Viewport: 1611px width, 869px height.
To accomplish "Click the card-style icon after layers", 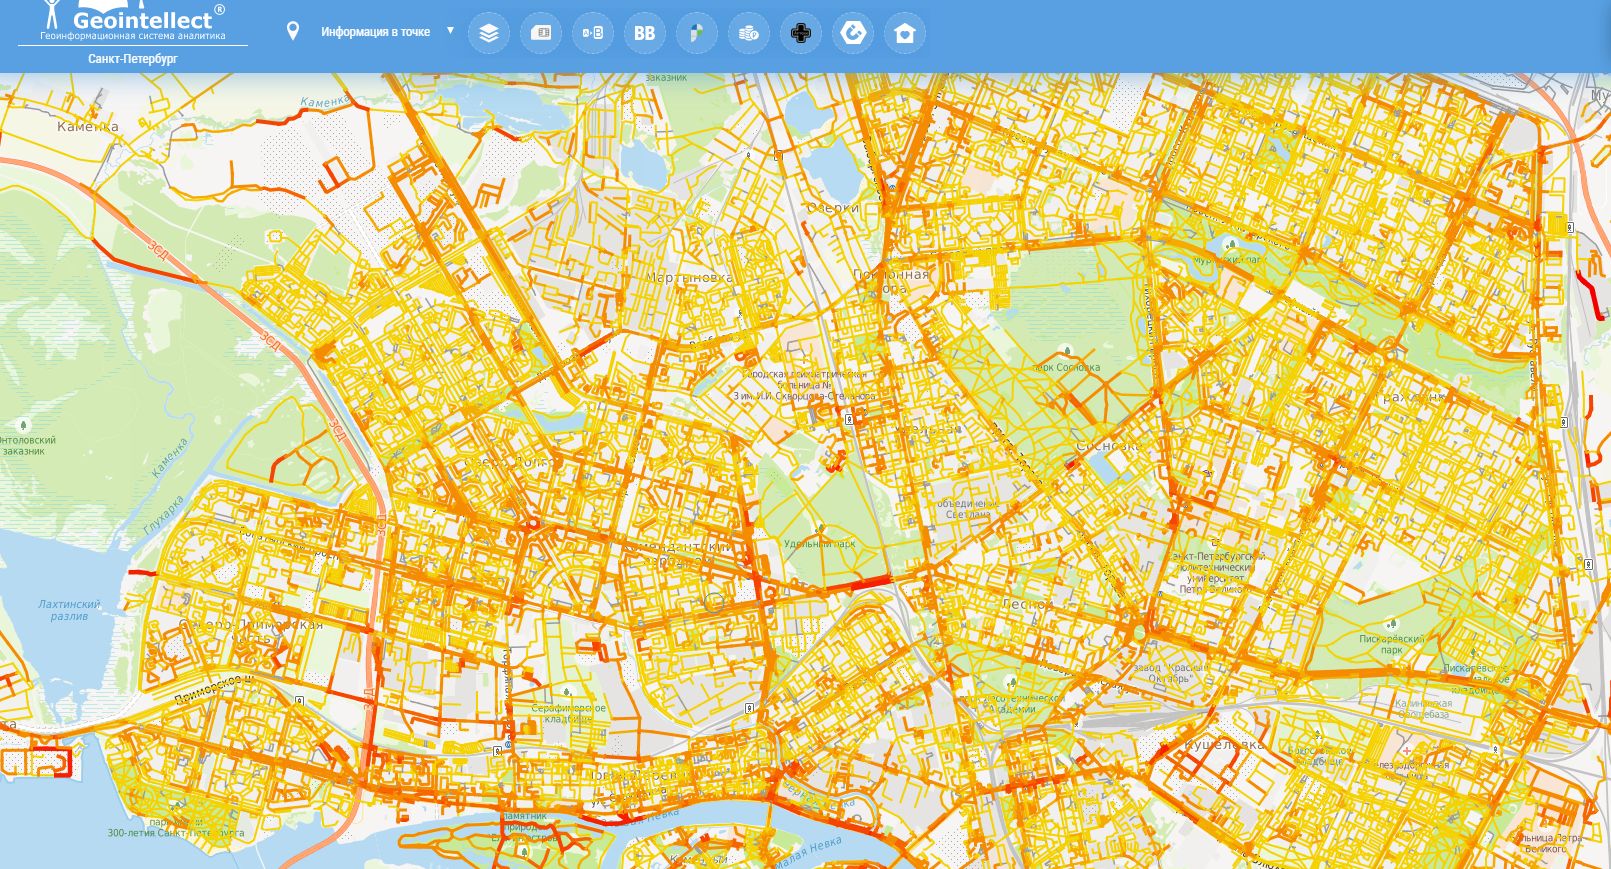I will [x=541, y=33].
